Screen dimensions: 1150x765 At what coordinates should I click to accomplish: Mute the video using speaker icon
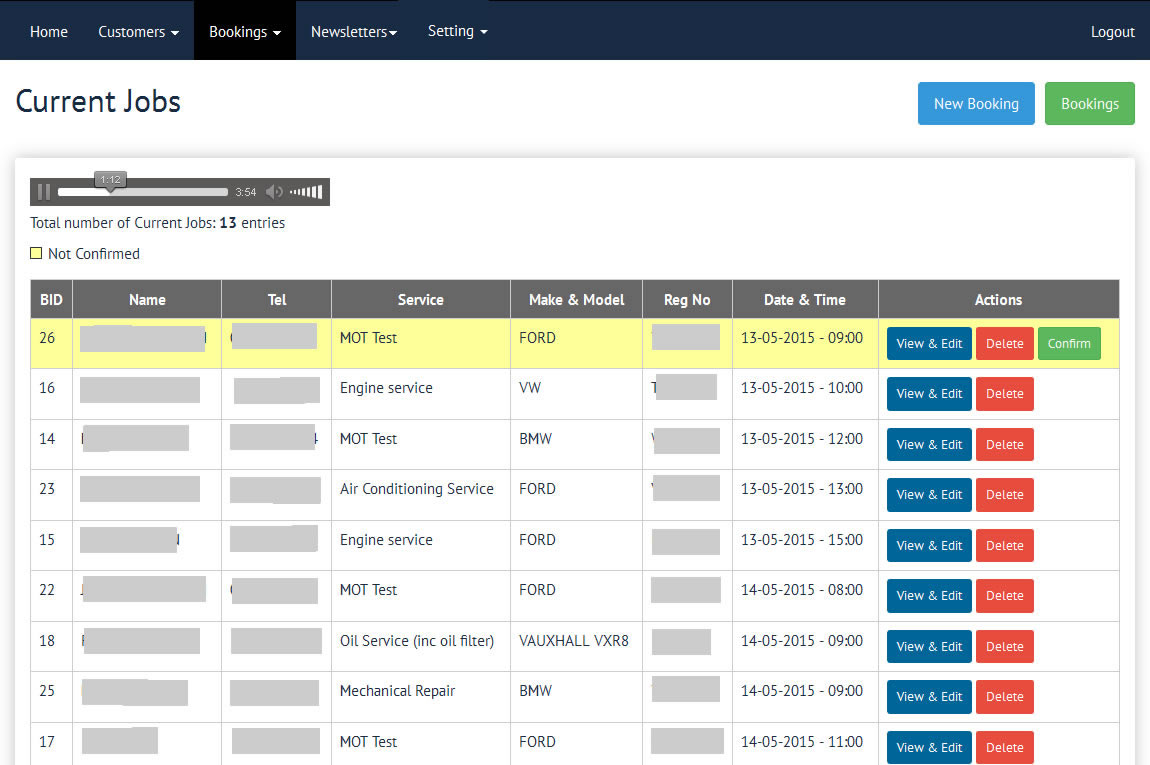(274, 192)
